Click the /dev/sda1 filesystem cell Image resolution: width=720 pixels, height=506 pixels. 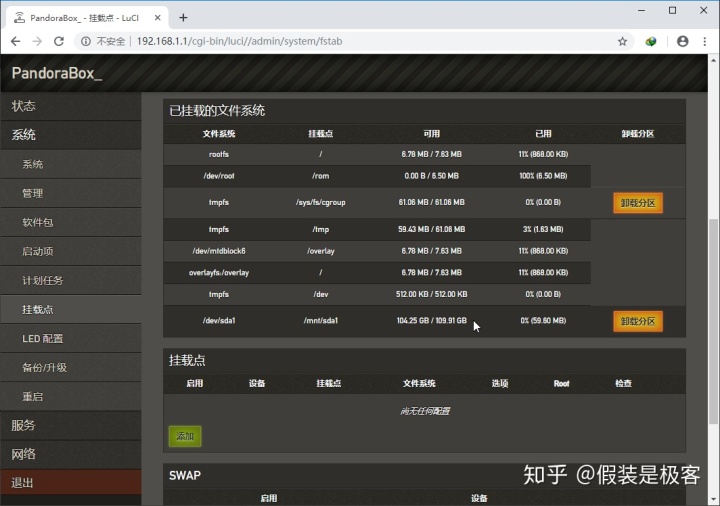coord(219,320)
